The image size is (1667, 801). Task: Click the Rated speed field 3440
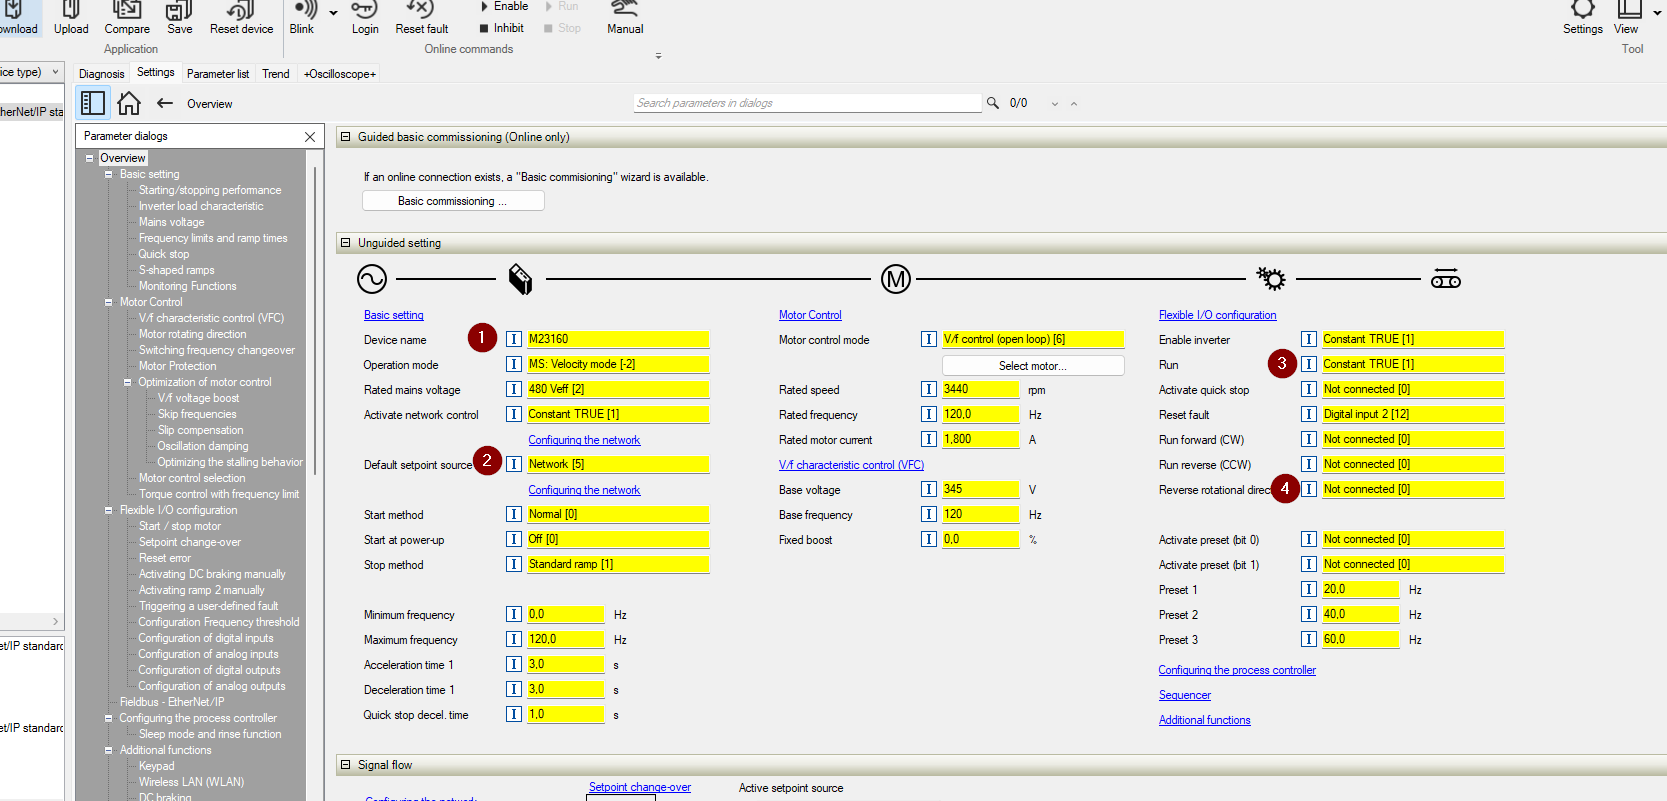coord(981,389)
